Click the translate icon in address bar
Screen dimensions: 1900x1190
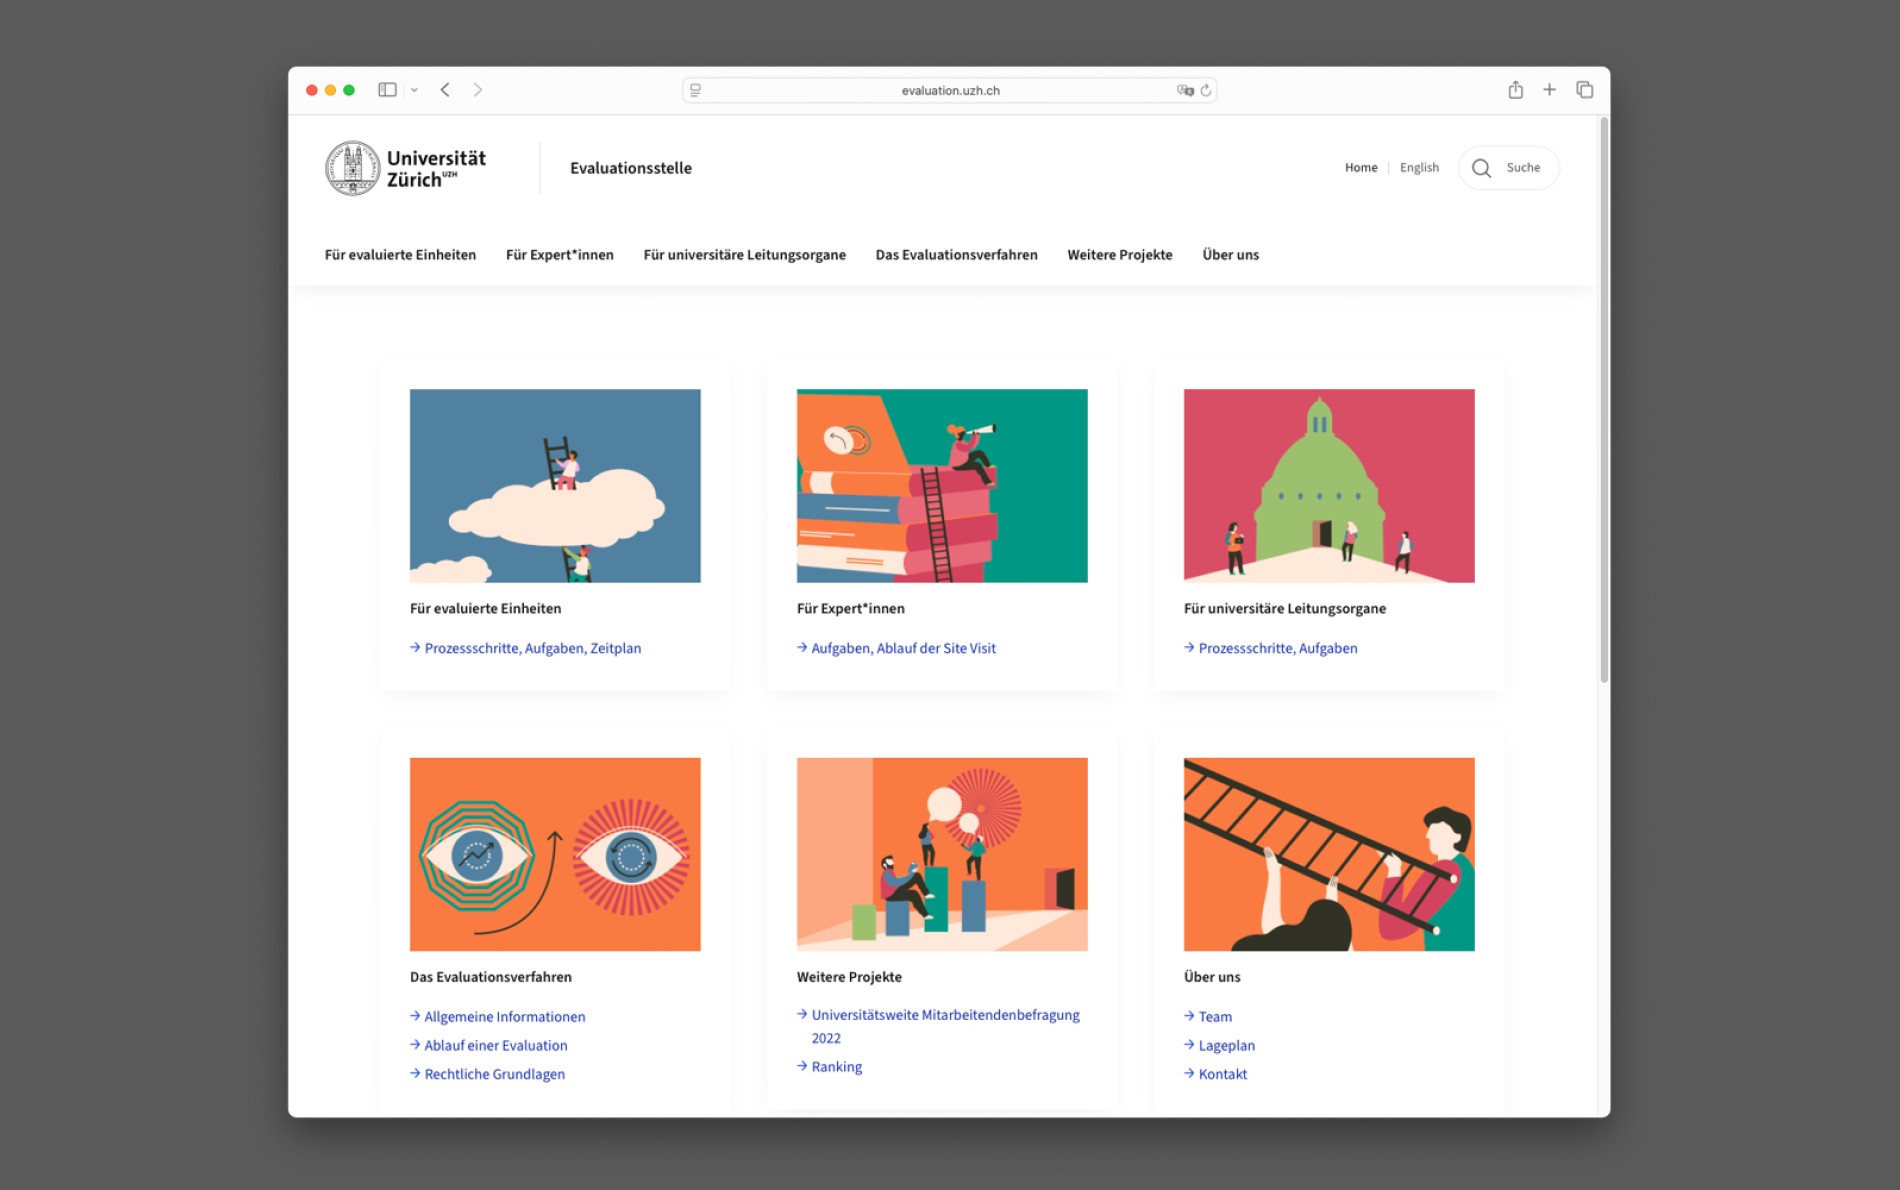click(x=1185, y=90)
